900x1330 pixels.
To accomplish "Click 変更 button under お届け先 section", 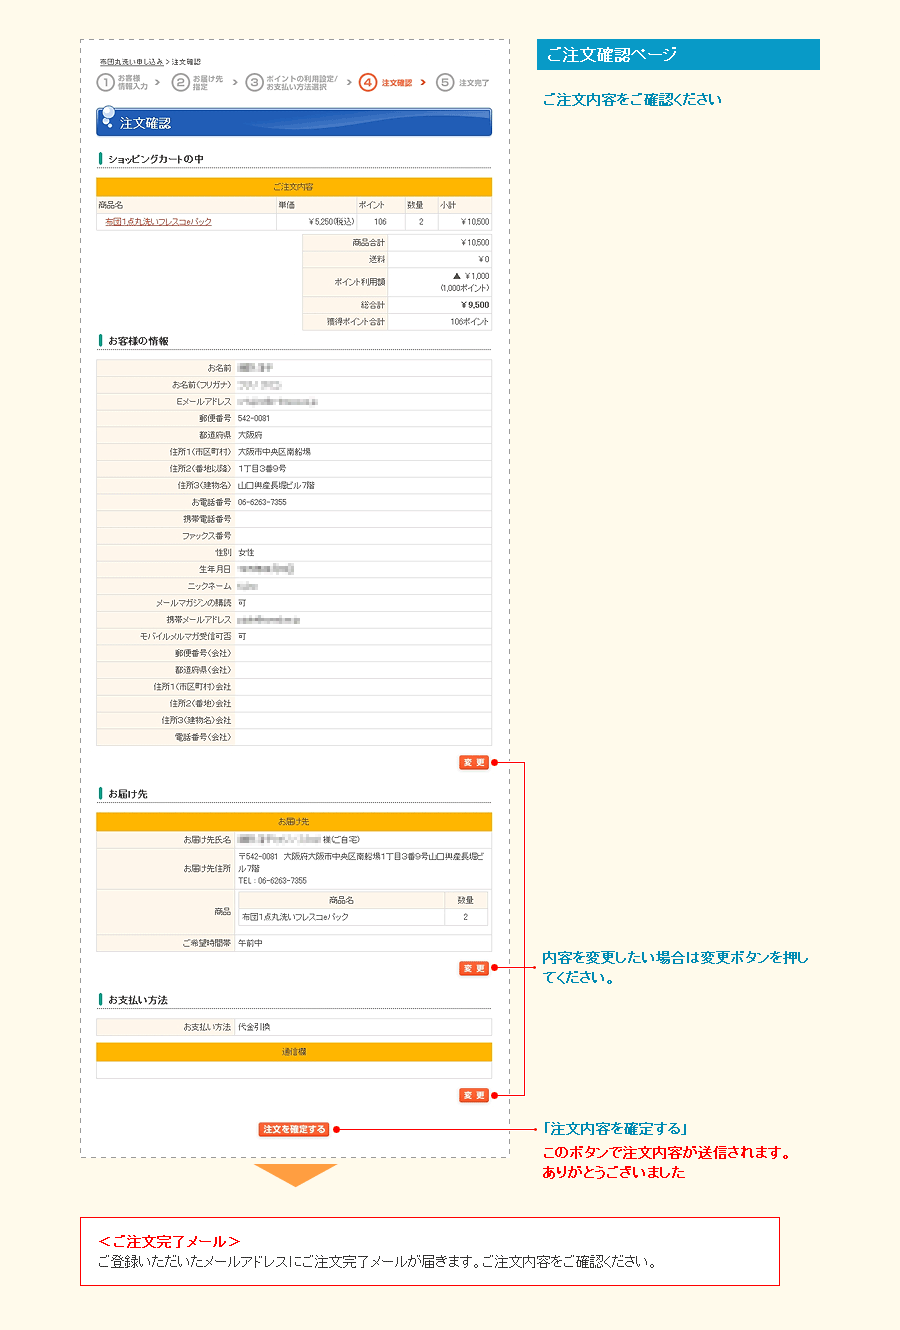I will [x=474, y=968].
